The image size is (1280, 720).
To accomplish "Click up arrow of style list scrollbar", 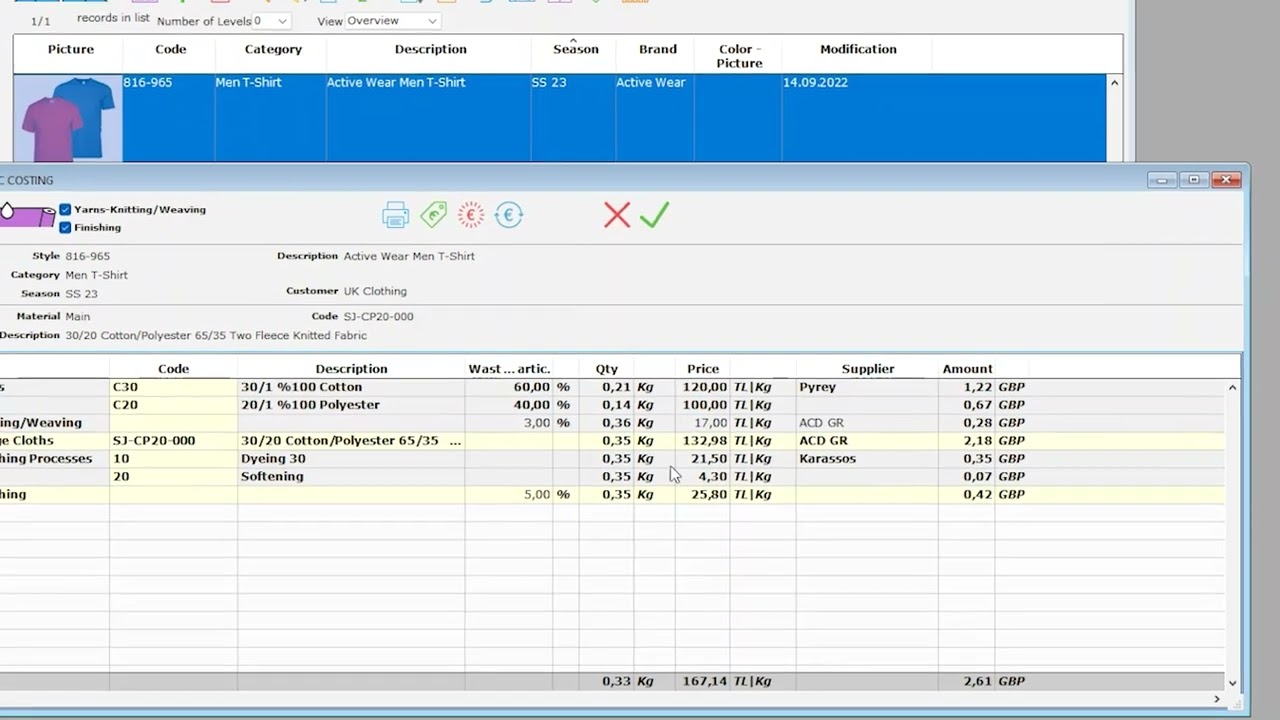I will point(1114,83).
